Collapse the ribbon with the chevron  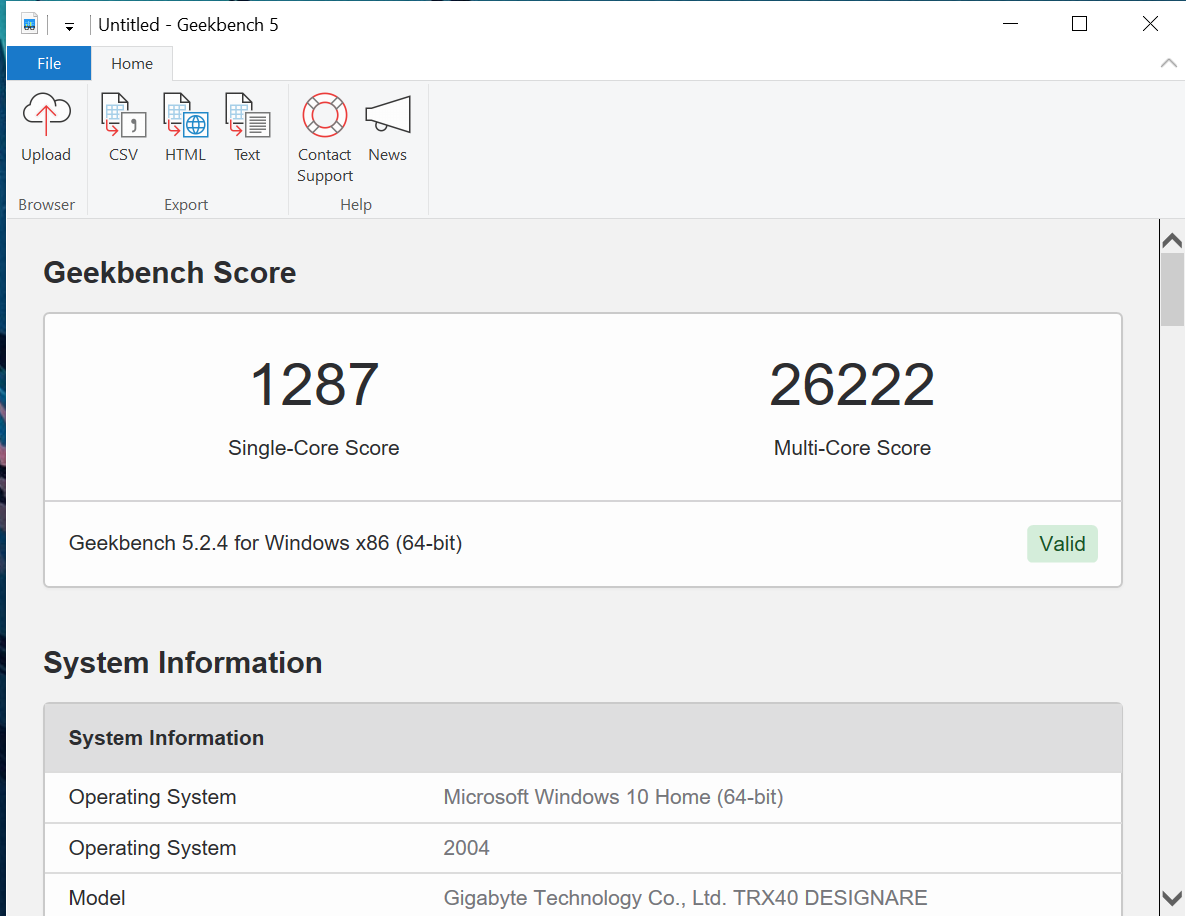click(x=1168, y=64)
